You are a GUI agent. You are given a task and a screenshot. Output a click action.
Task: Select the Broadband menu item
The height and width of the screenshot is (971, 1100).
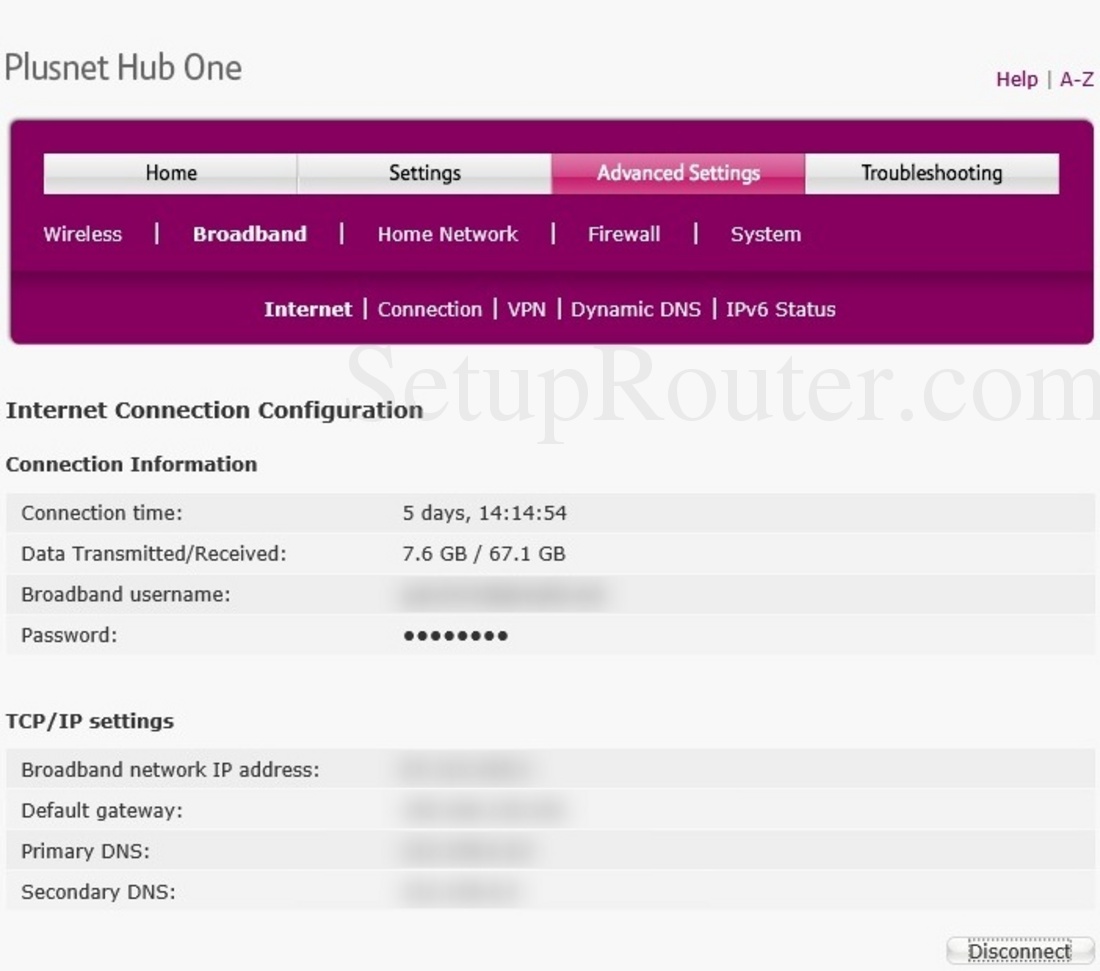(x=249, y=234)
